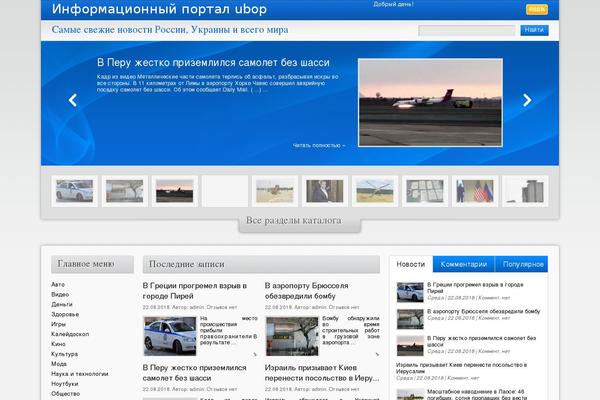
Task: Open 'Общество' menu category
Action: [x=65, y=393]
